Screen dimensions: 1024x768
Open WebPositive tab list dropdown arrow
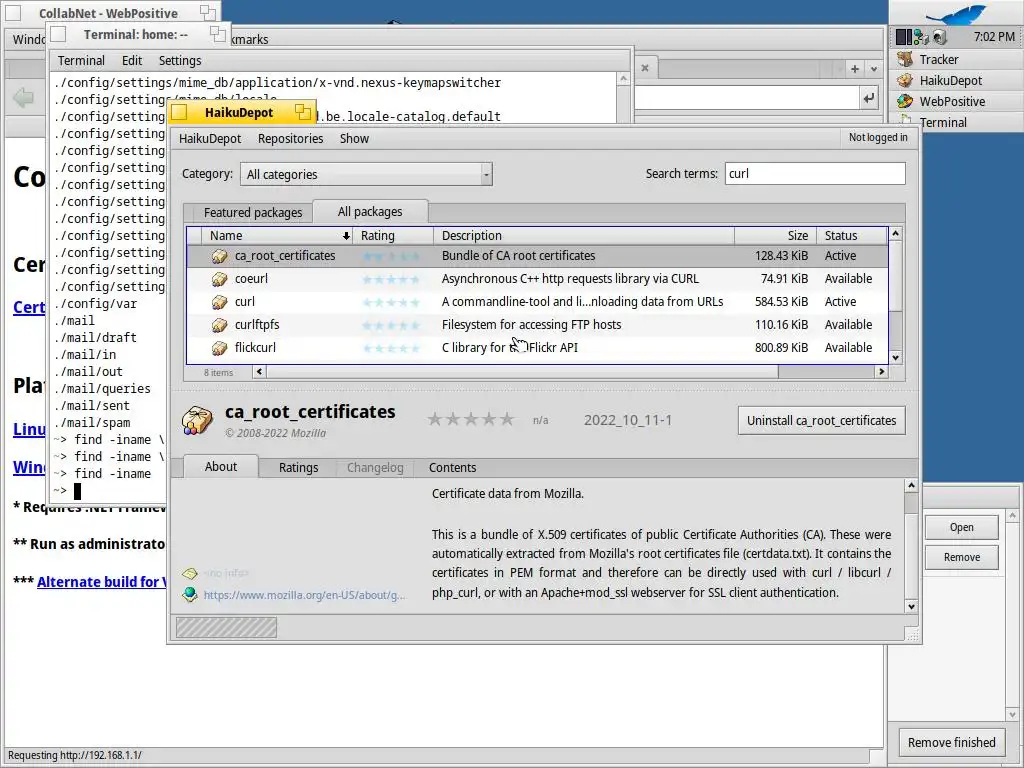click(874, 68)
